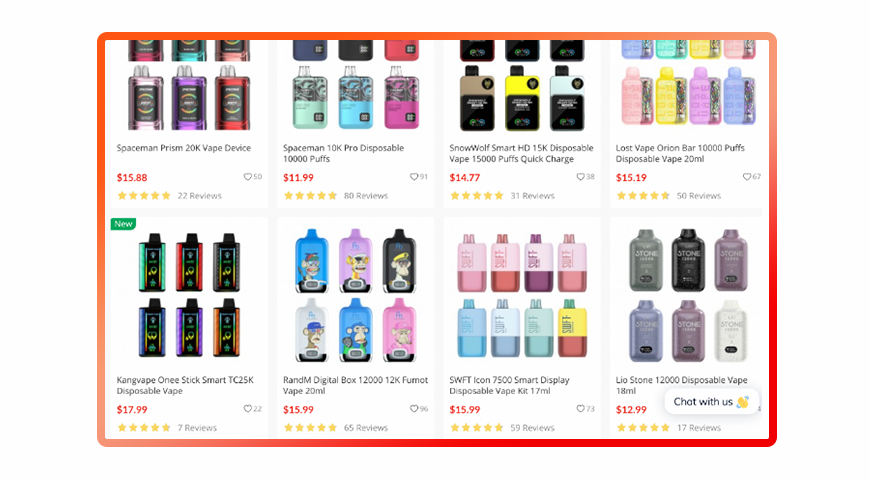The image size is (870, 480).
Task: Select the Lio Stone 12000 product thumbnail
Action: pyautogui.click(x=688, y=295)
